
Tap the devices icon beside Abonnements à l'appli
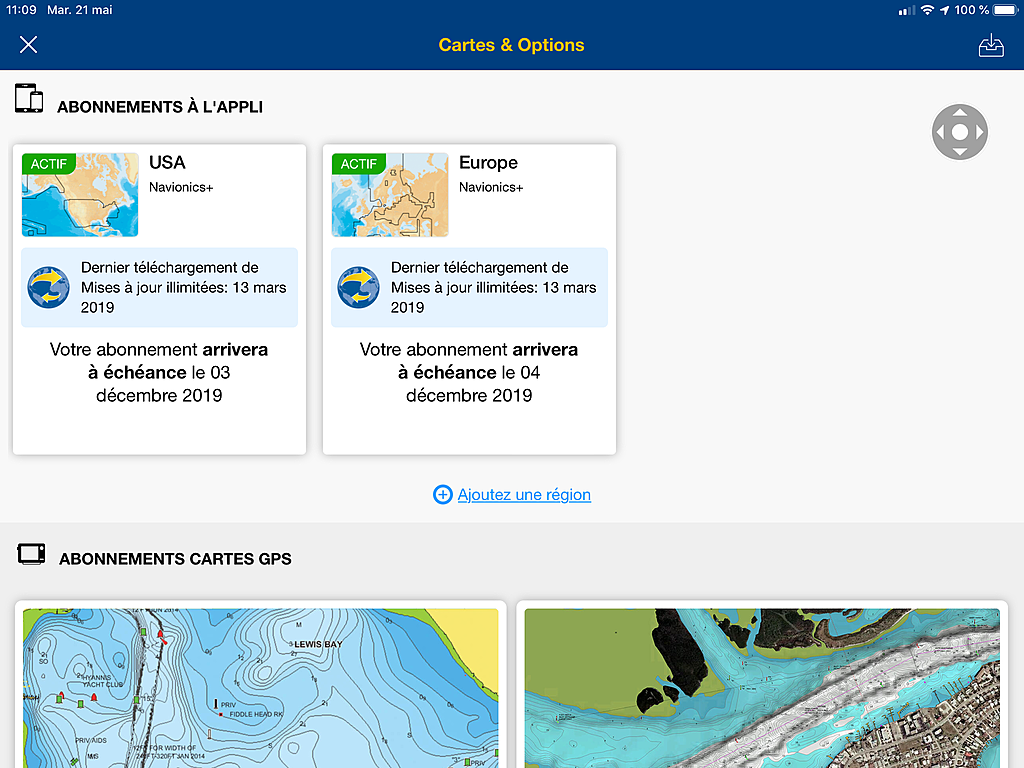(x=29, y=98)
